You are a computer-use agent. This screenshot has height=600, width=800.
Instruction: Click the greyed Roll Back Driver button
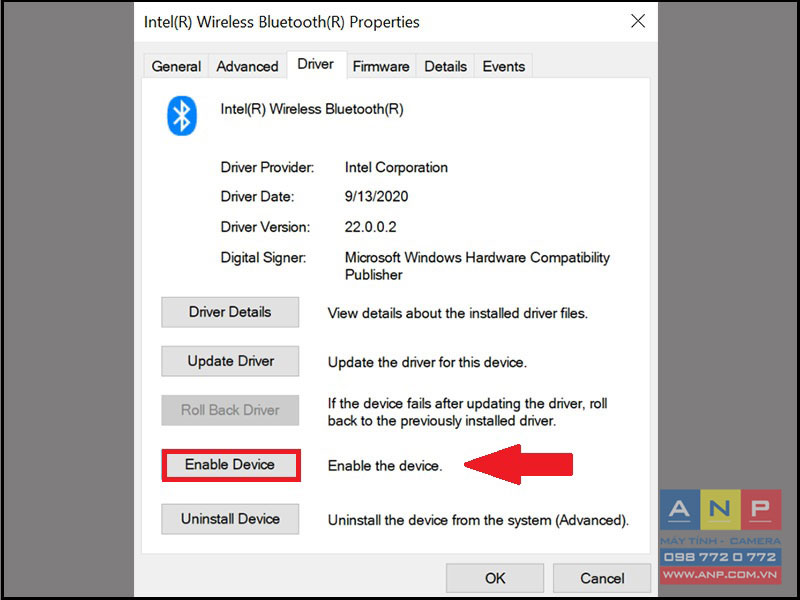230,410
